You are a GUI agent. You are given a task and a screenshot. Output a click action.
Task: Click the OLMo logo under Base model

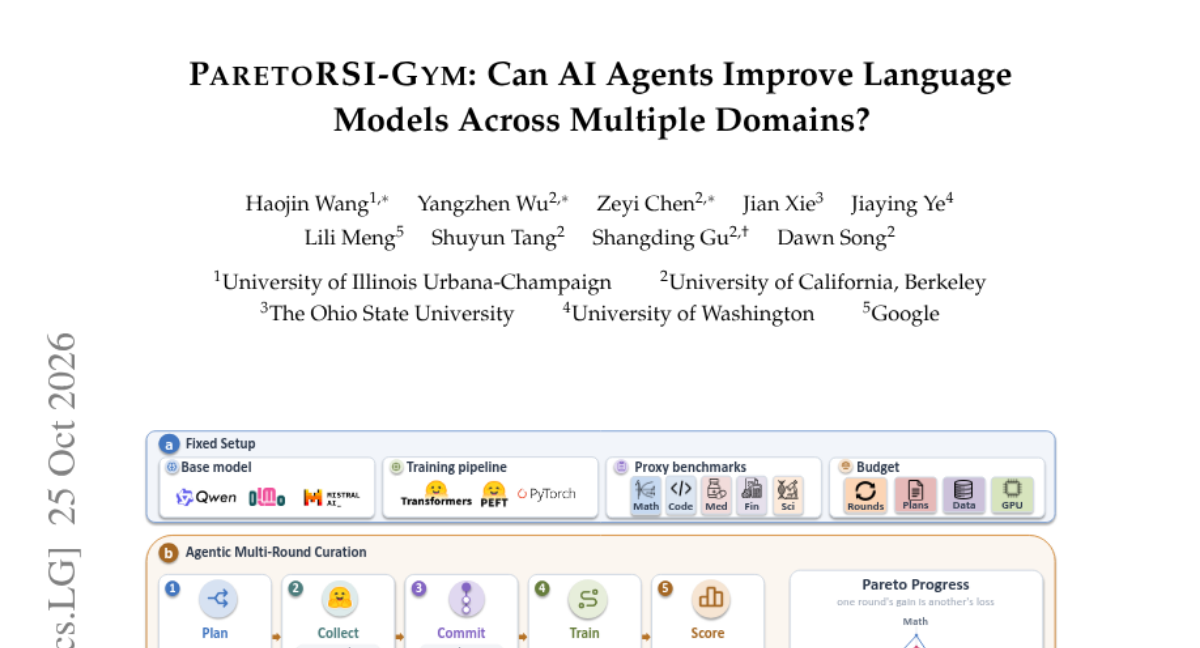(x=267, y=497)
